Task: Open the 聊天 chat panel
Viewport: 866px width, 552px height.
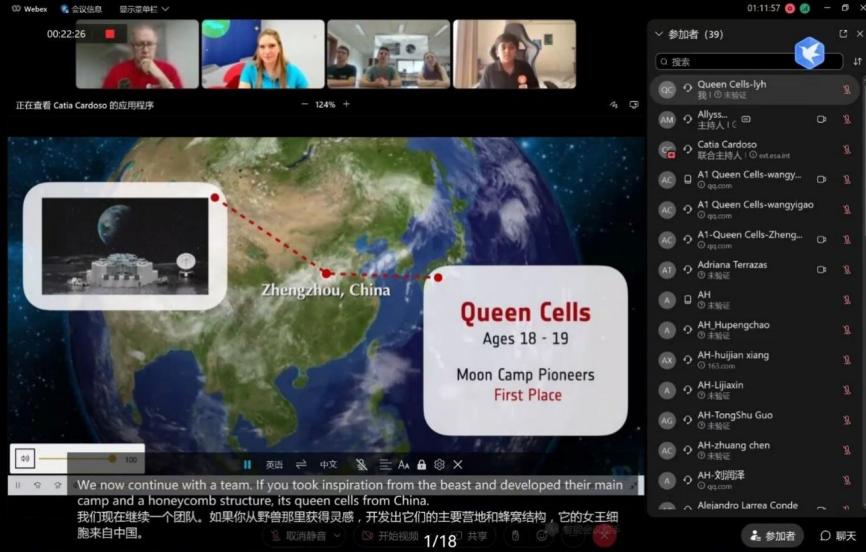Action: coord(838,536)
